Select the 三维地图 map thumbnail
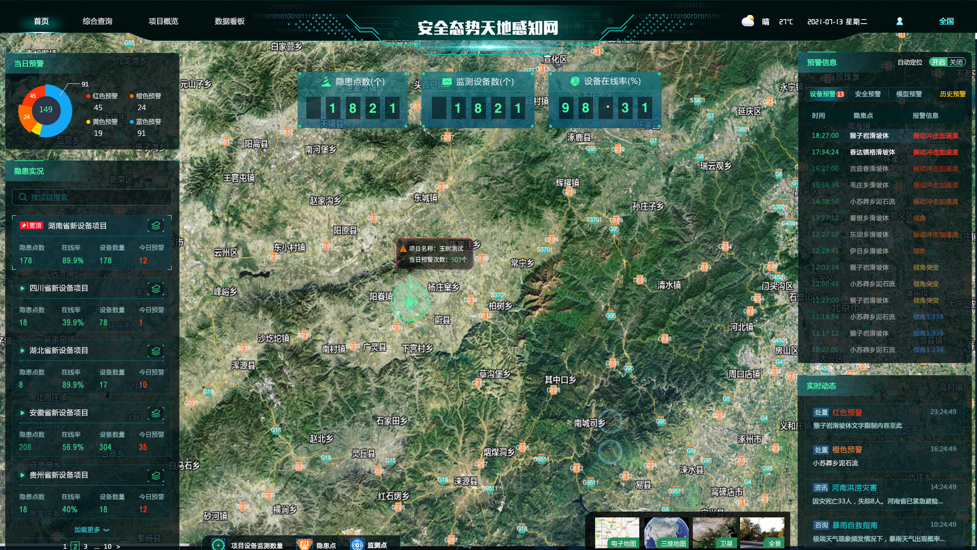Screen dimensions: 977x550 [666, 532]
